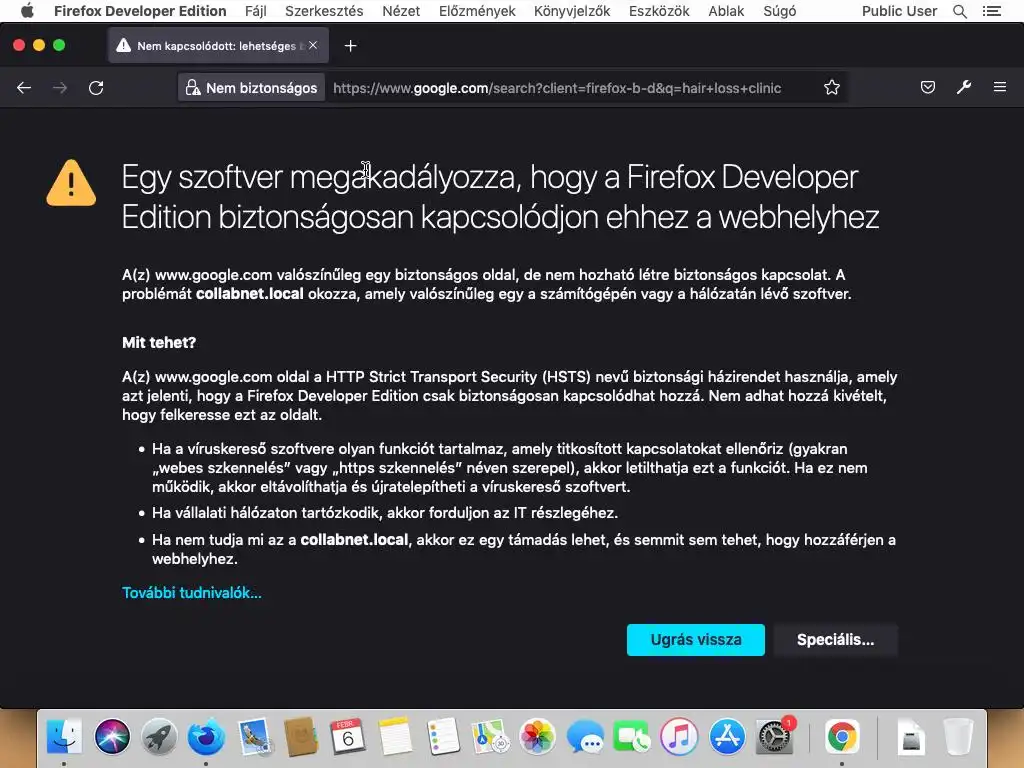The width and height of the screenshot is (1024, 768).
Task: Open the Notification Center list icon
Action: coord(992,11)
